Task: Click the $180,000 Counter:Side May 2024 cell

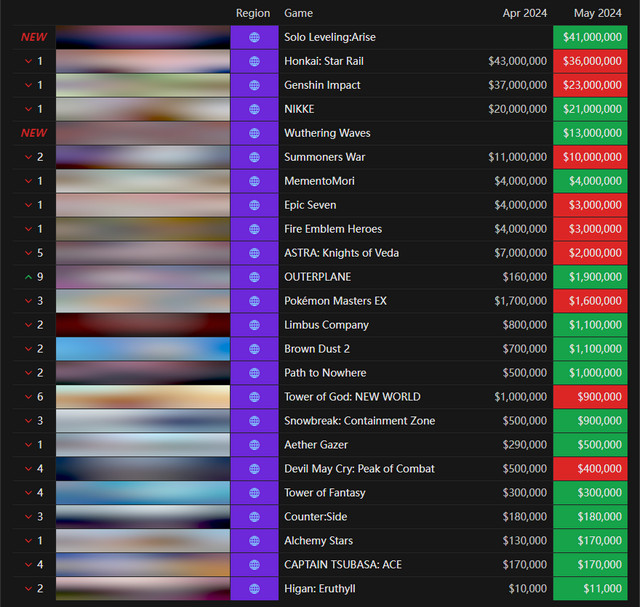Action: 590,517
